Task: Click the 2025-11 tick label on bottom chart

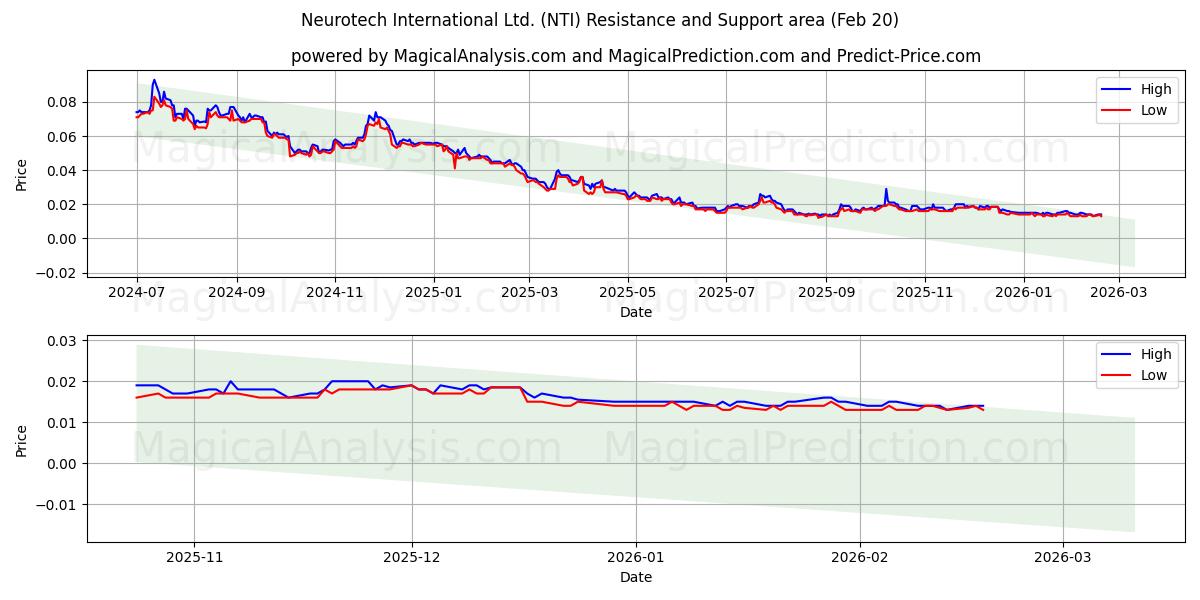Action: tap(194, 557)
